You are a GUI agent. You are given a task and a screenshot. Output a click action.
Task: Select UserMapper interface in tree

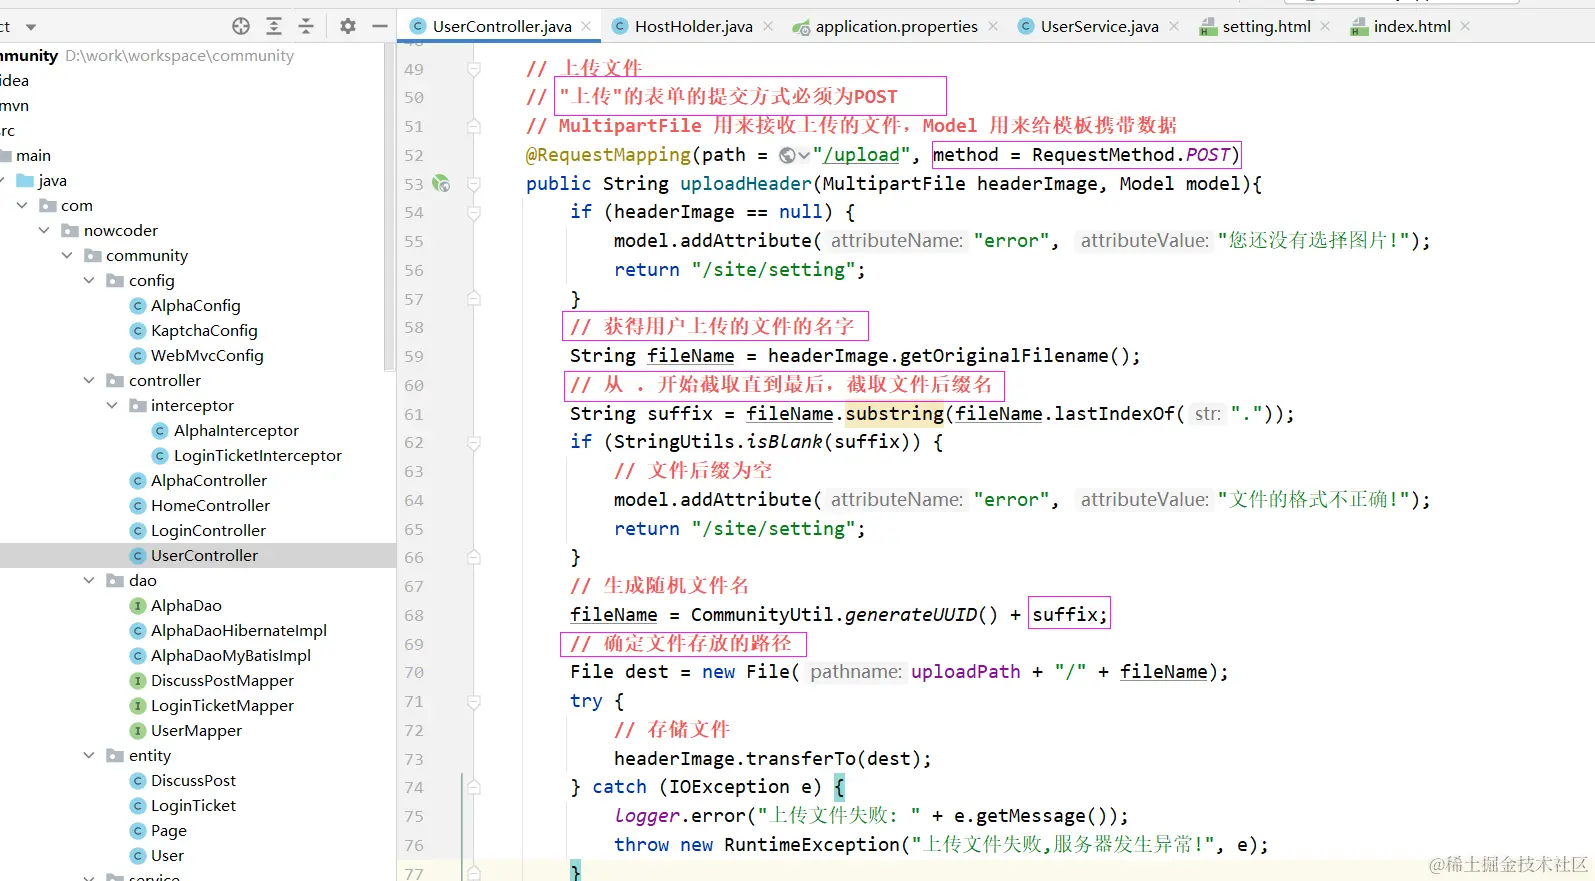pyautogui.click(x=196, y=730)
